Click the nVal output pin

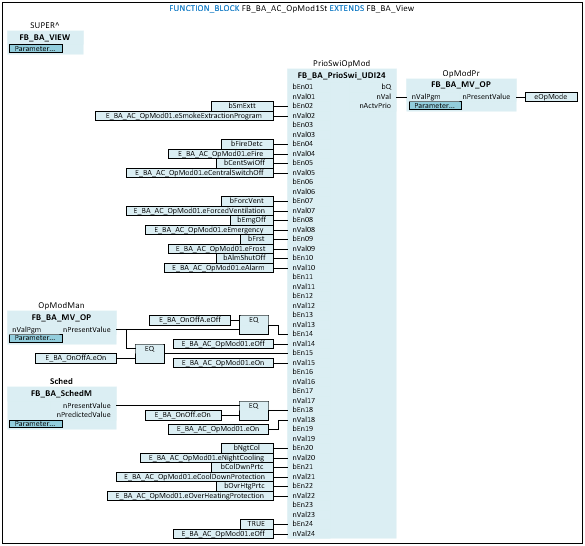[384, 97]
